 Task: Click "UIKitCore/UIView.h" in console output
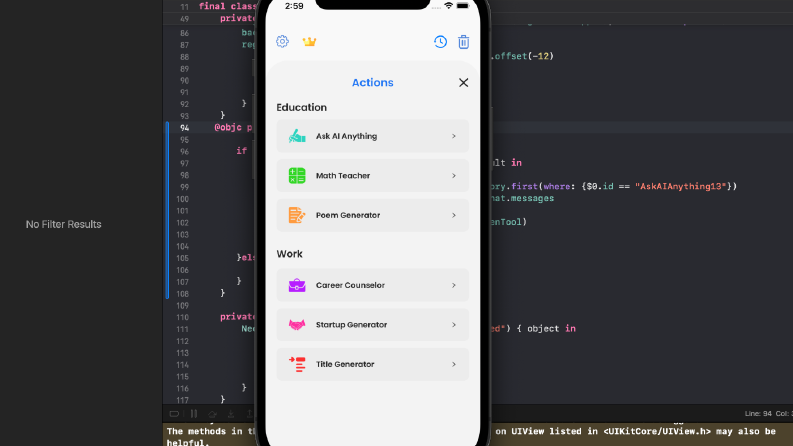pos(656,431)
